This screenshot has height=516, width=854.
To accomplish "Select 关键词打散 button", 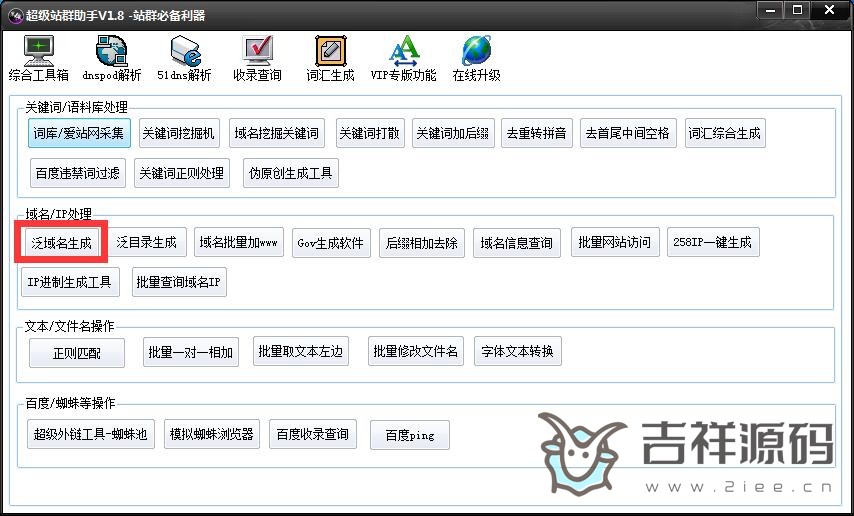I will click(x=370, y=133).
